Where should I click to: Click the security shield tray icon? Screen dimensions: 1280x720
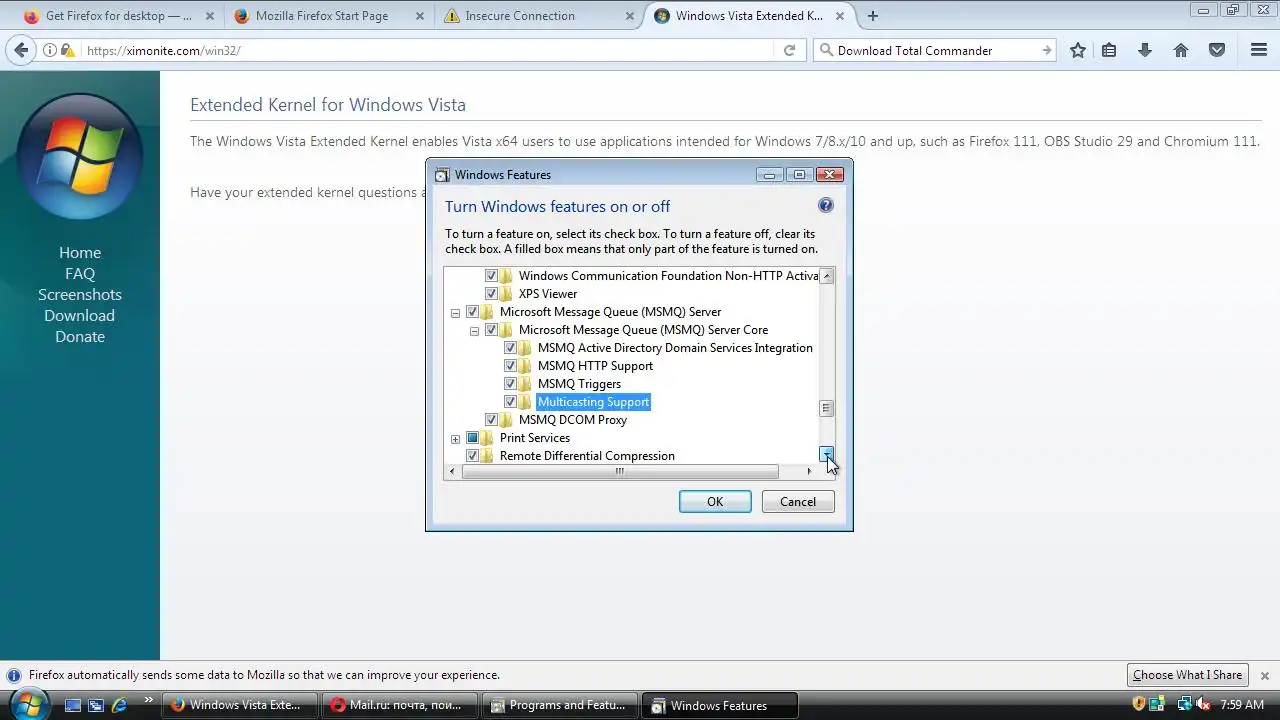click(1139, 705)
